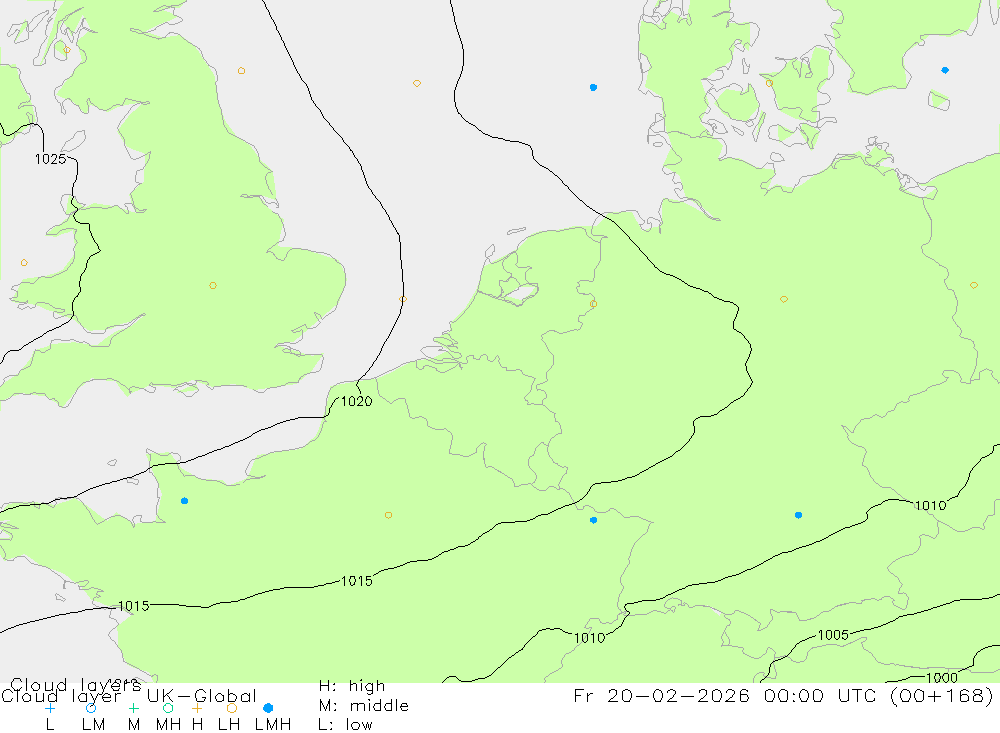Image resolution: width=1000 pixels, height=733 pixels.
Task: Click the filled blue LMH legend dot
Action: 268,708
